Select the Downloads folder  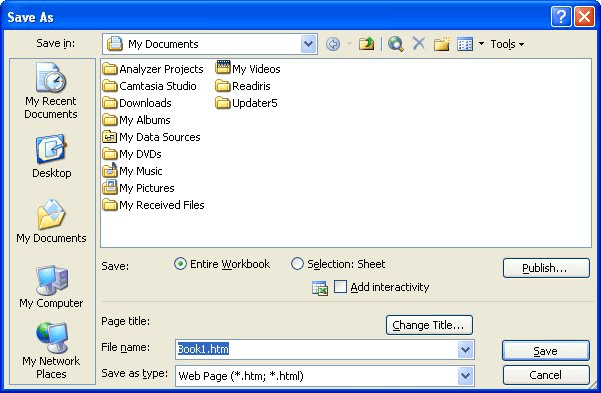pos(137,103)
